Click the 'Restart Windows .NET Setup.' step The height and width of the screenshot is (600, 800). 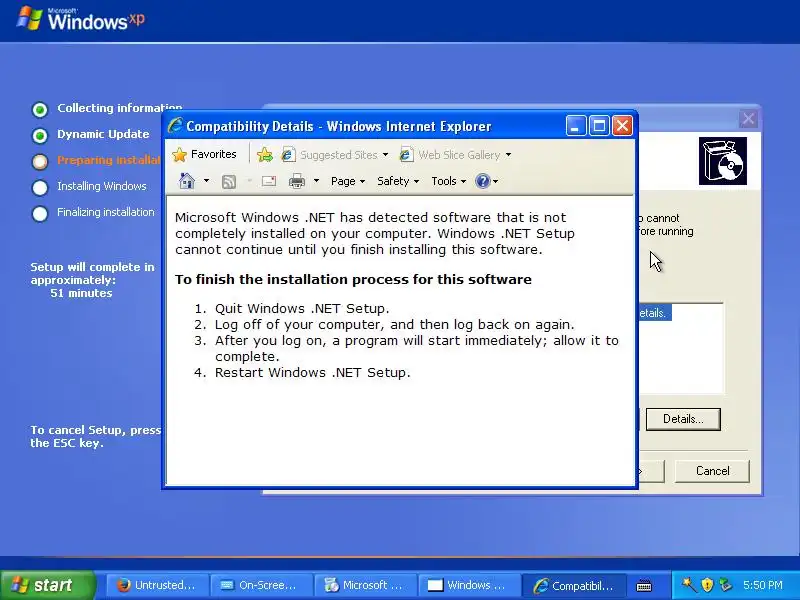tap(312, 372)
